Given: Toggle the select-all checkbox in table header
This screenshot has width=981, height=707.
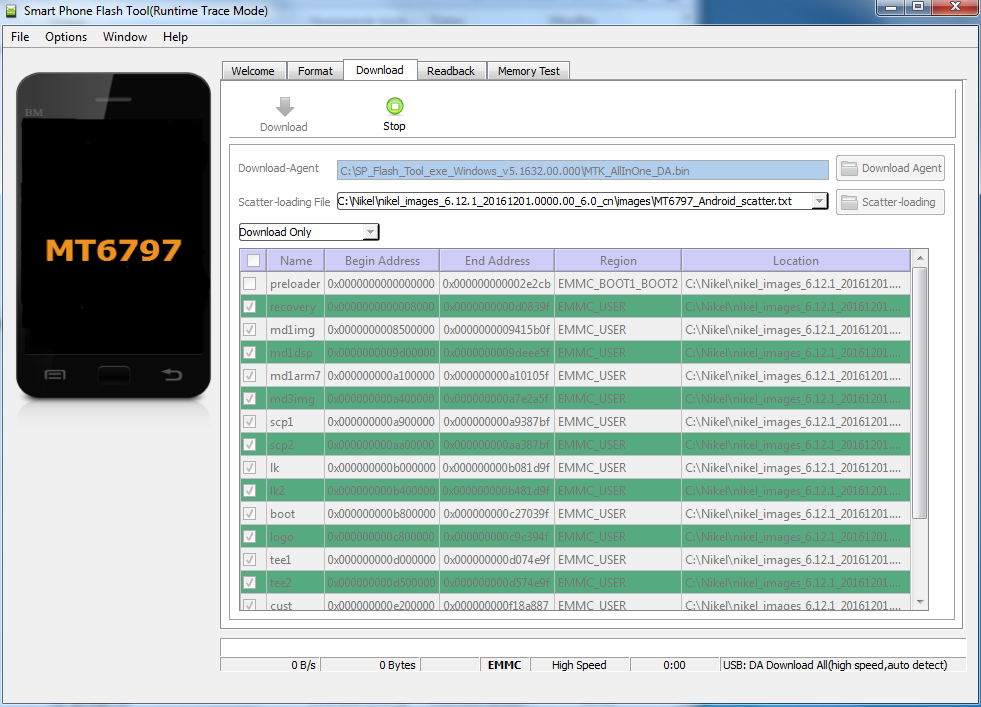Looking at the screenshot, I should tap(253, 261).
